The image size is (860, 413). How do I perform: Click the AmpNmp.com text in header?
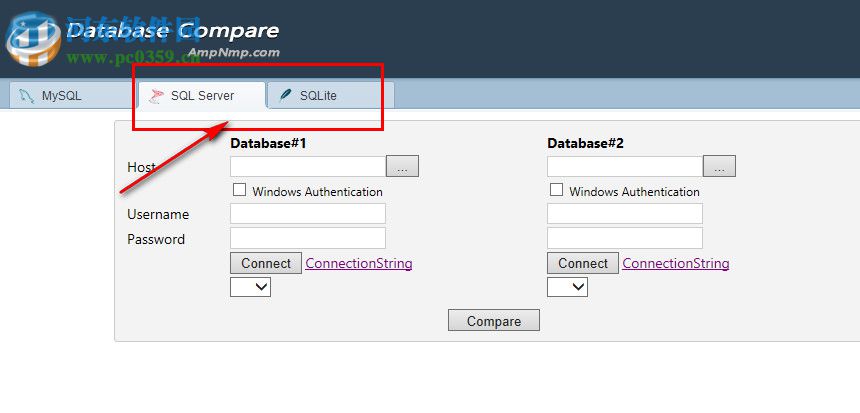click(x=234, y=53)
